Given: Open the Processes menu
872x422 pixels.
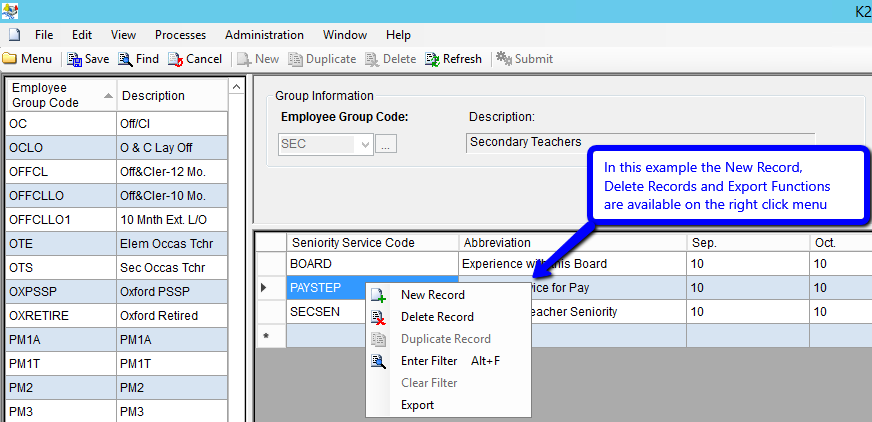Looking at the screenshot, I should click(x=180, y=35).
